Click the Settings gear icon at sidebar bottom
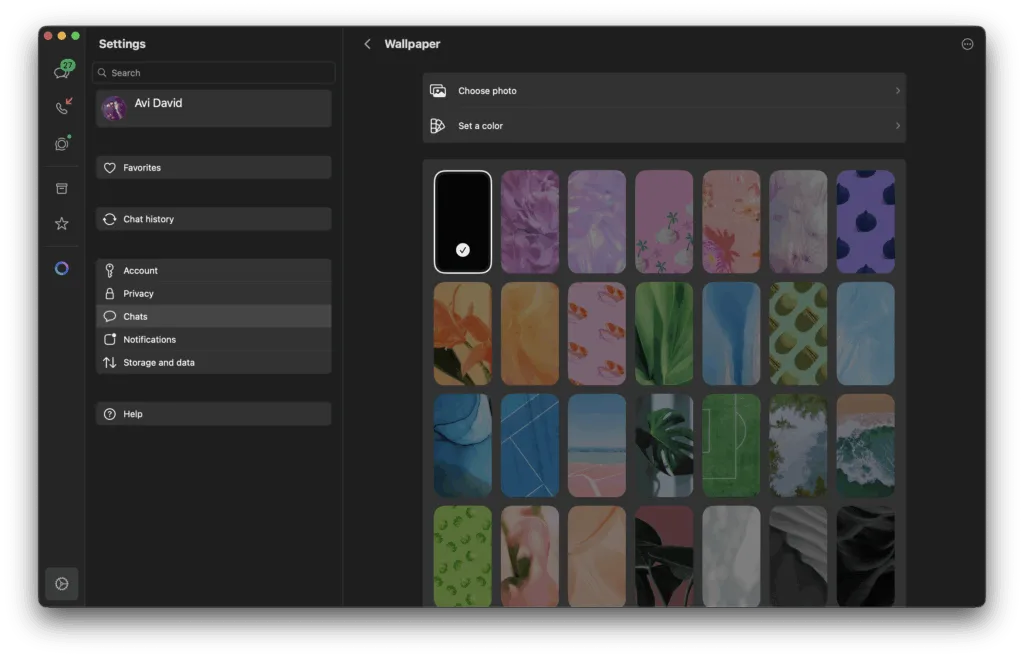 point(61,584)
